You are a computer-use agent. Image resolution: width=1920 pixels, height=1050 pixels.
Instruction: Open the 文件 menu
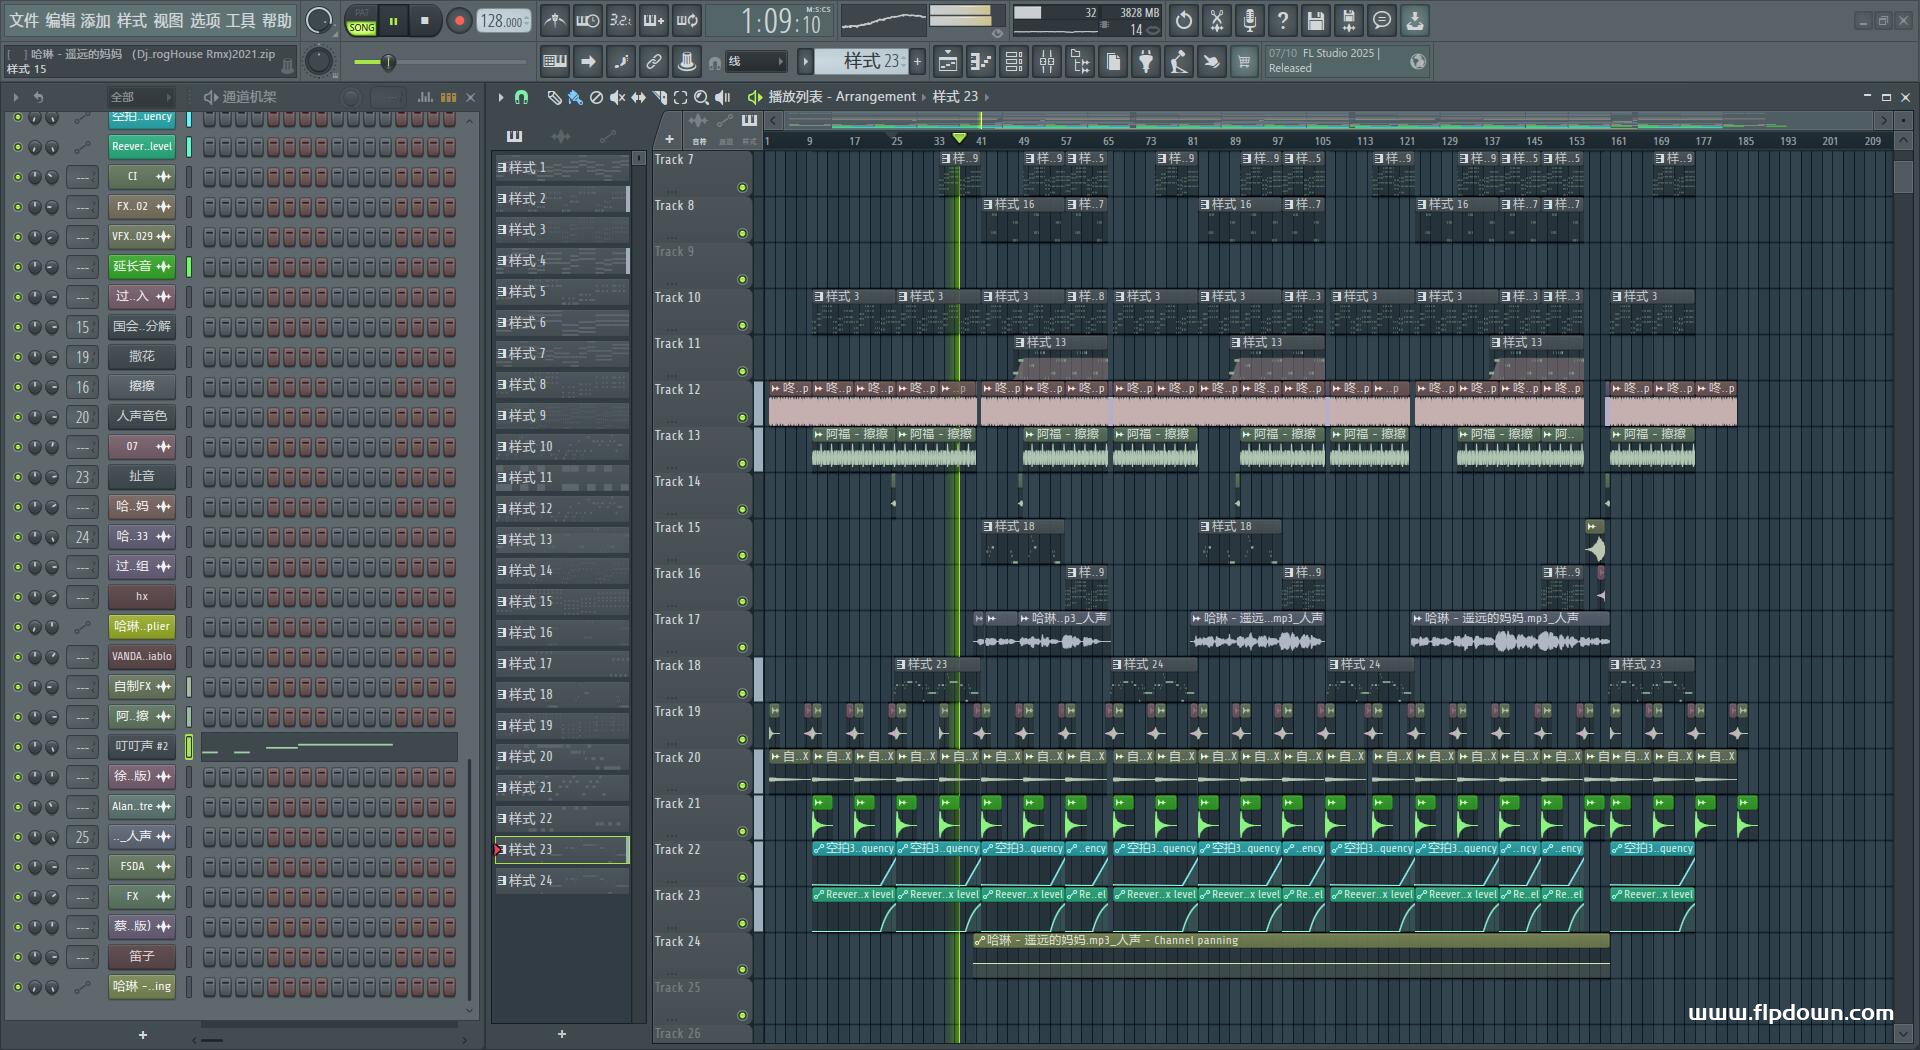[23, 20]
